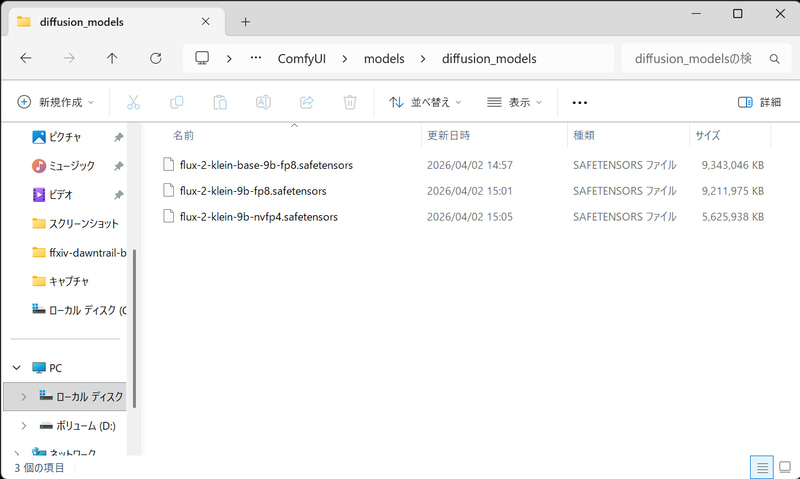Click the Delete trash can icon
This screenshot has width=800, height=479.
click(350, 103)
